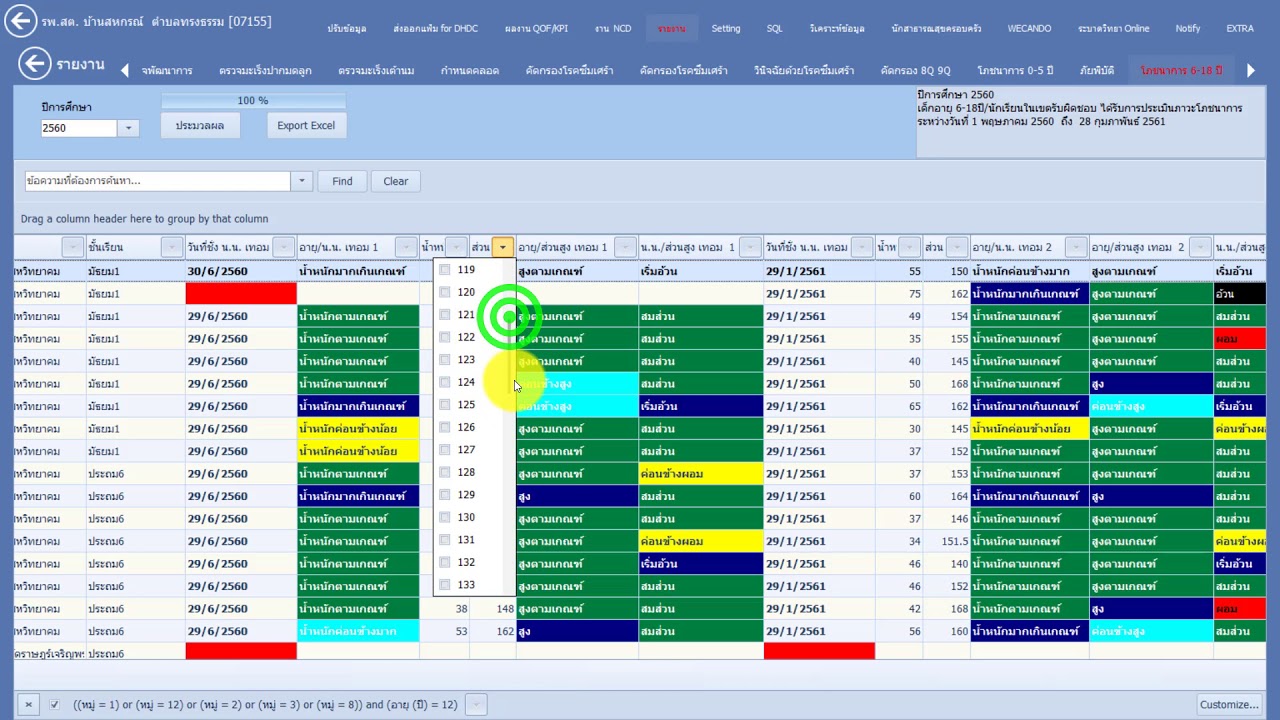The image size is (1280, 720).
Task: Open the filter button on อายุ/น.น. เทอม 2 column
Action: [x=1076, y=247]
